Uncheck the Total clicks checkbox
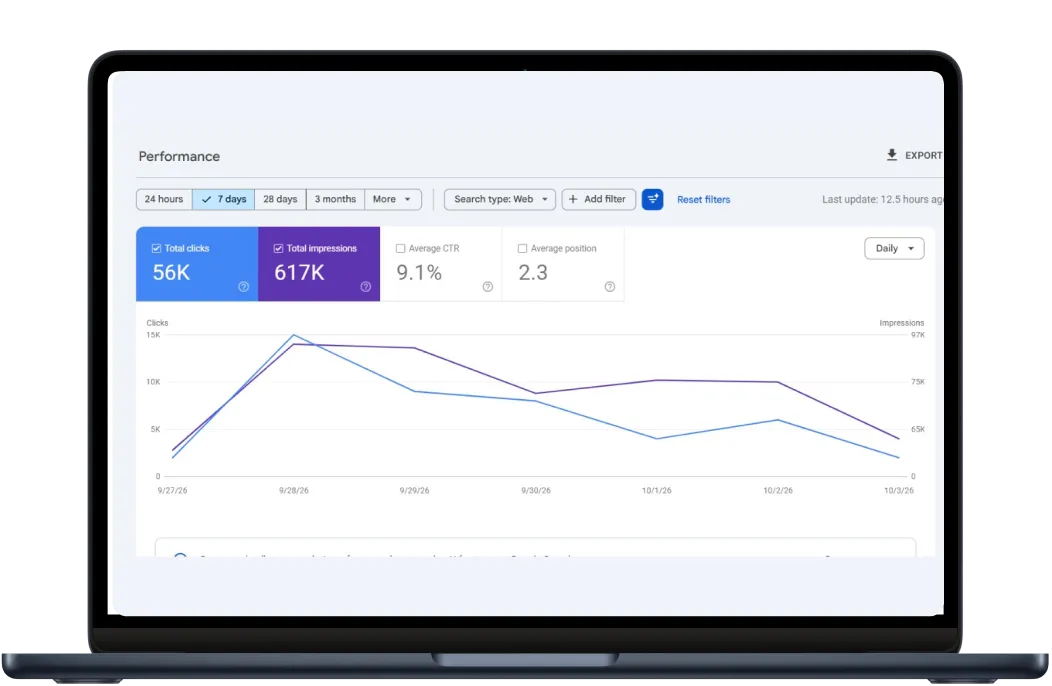The width and height of the screenshot is (1052, 686). 156,248
